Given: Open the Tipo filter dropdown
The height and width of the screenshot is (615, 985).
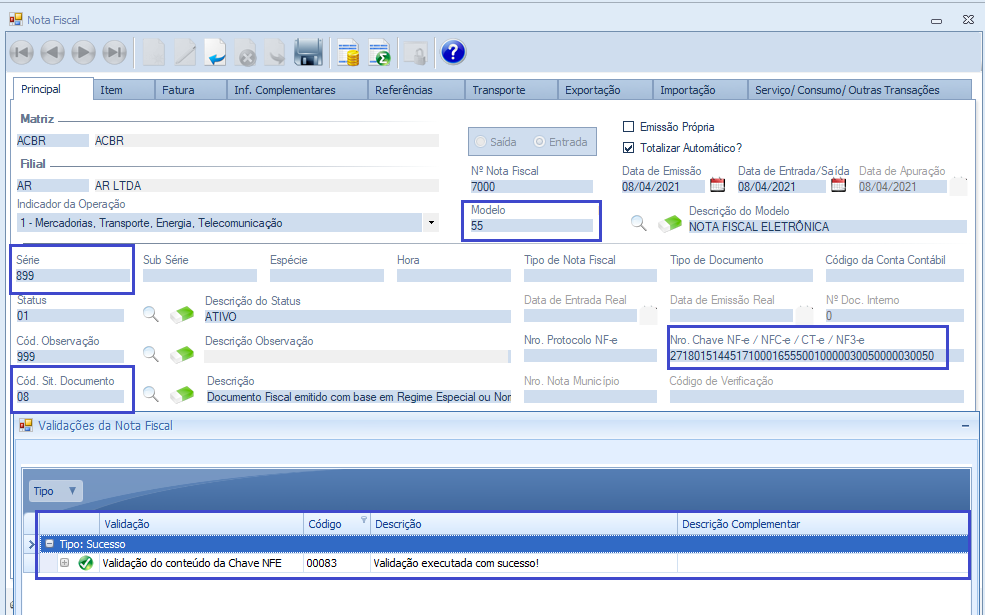Looking at the screenshot, I should pyautogui.click(x=71, y=491).
